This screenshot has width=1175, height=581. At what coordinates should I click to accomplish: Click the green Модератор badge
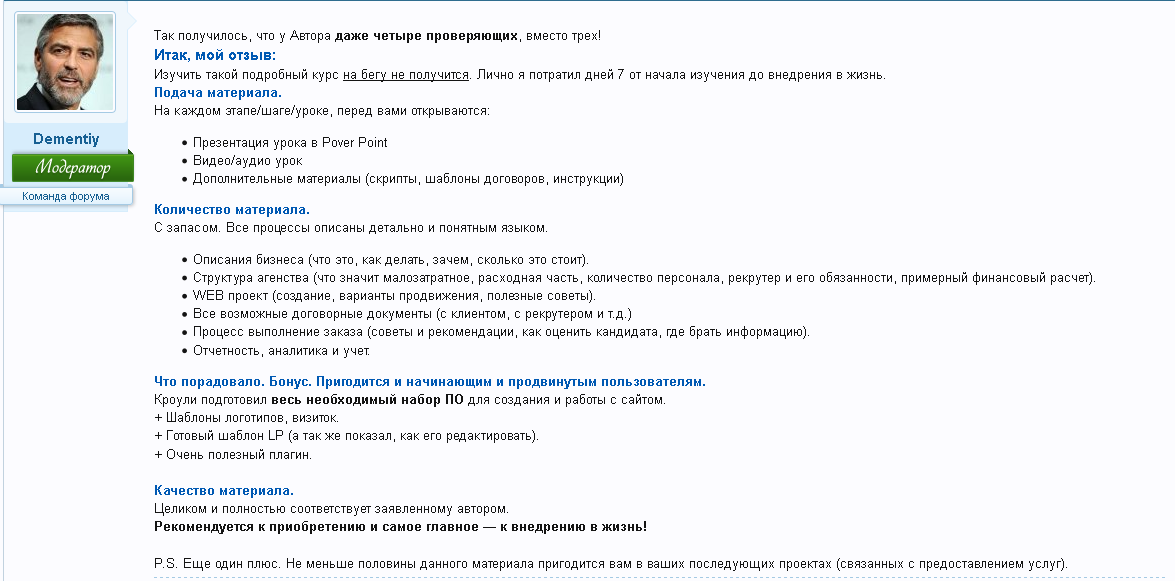click(72, 167)
